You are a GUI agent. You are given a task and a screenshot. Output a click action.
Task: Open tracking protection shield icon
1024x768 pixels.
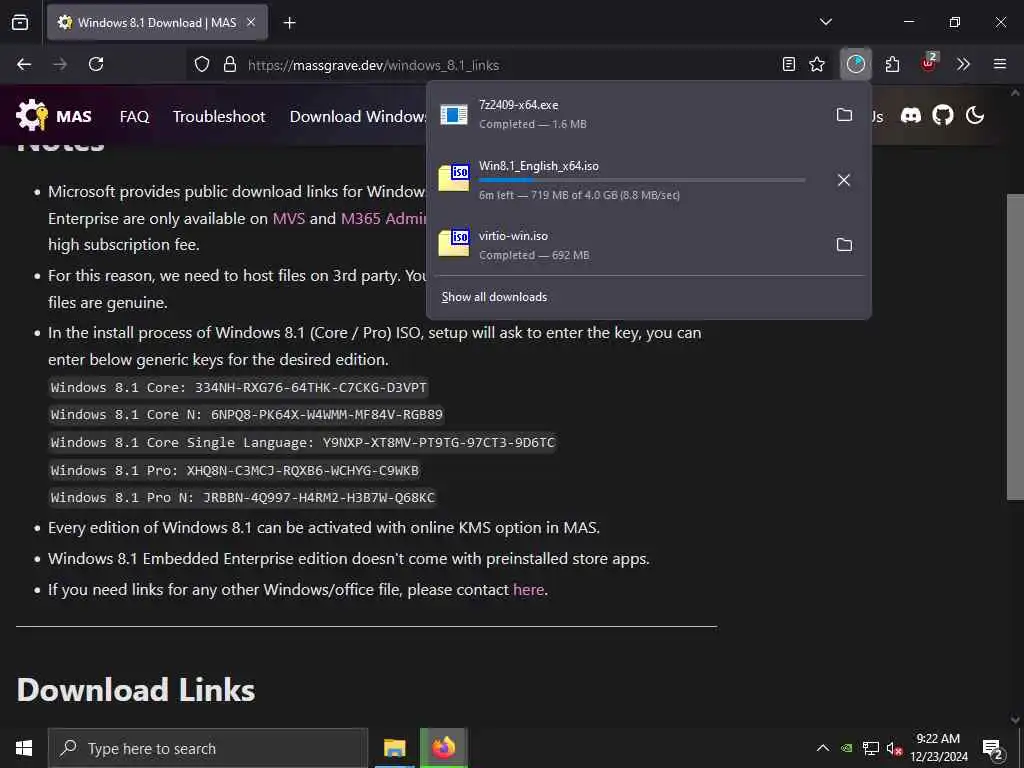point(202,64)
